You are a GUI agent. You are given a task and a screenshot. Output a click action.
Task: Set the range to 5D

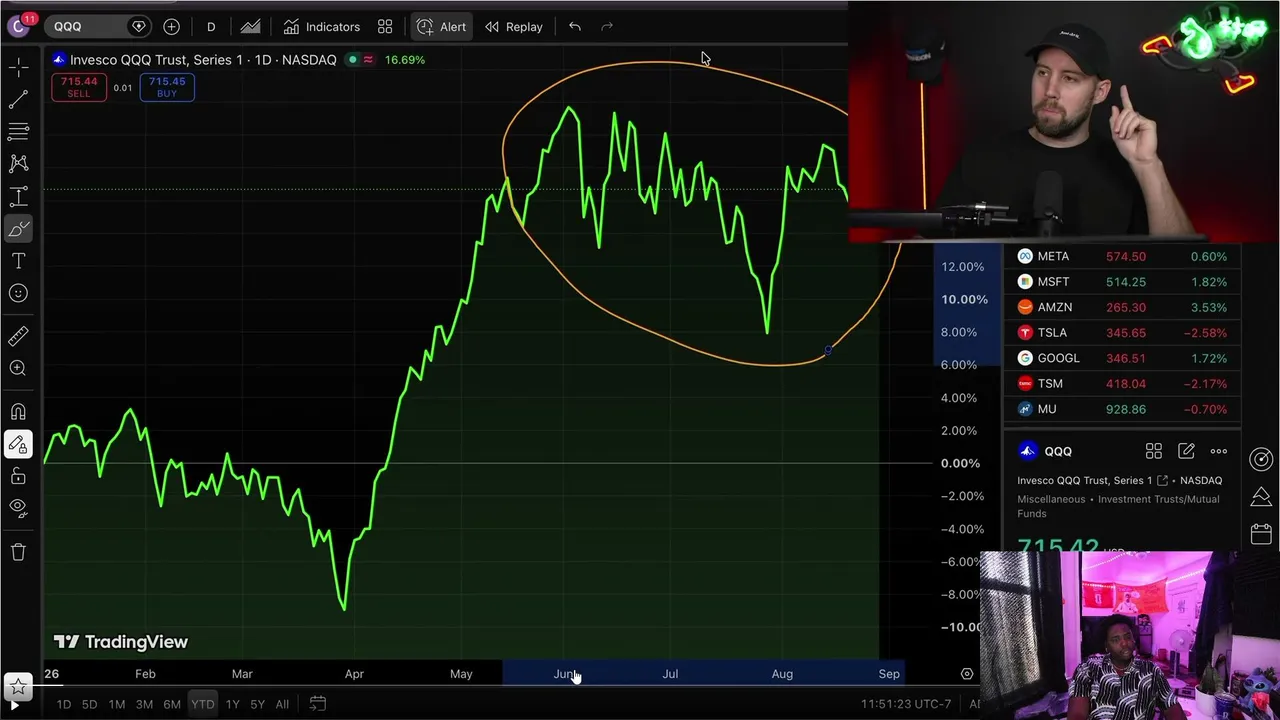89,704
